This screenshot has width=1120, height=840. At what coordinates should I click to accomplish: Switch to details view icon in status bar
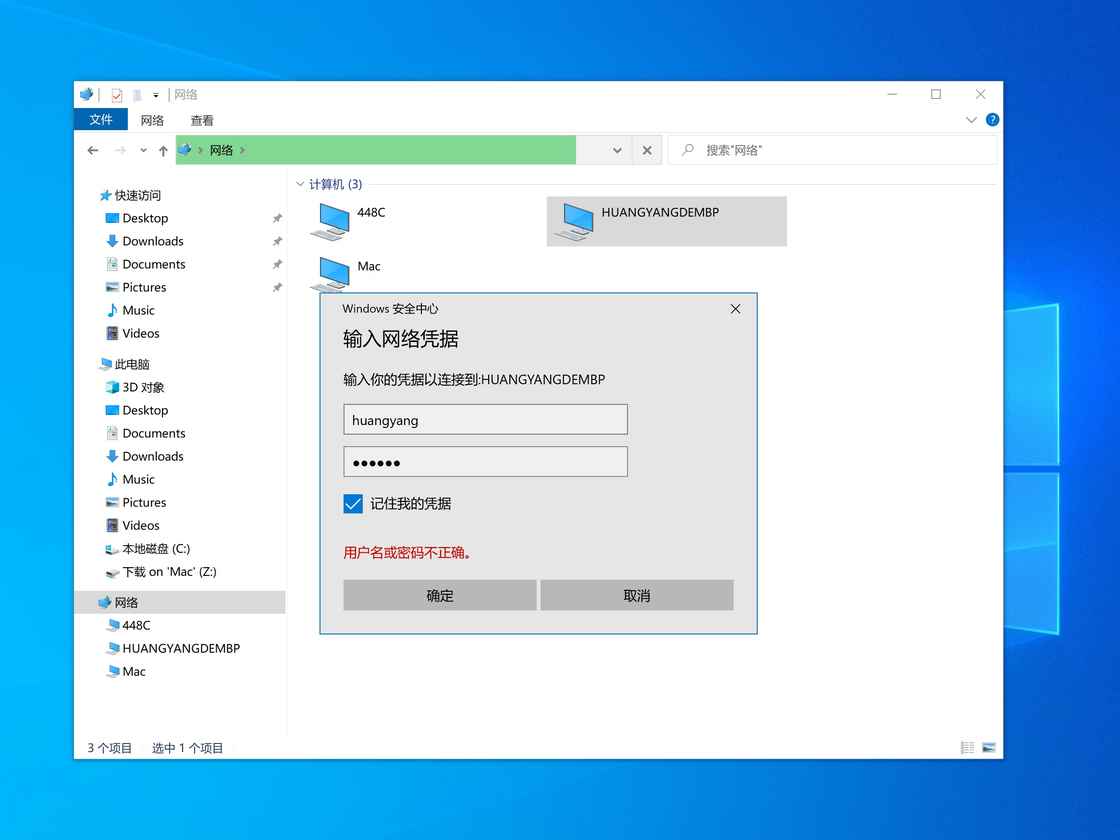click(967, 747)
